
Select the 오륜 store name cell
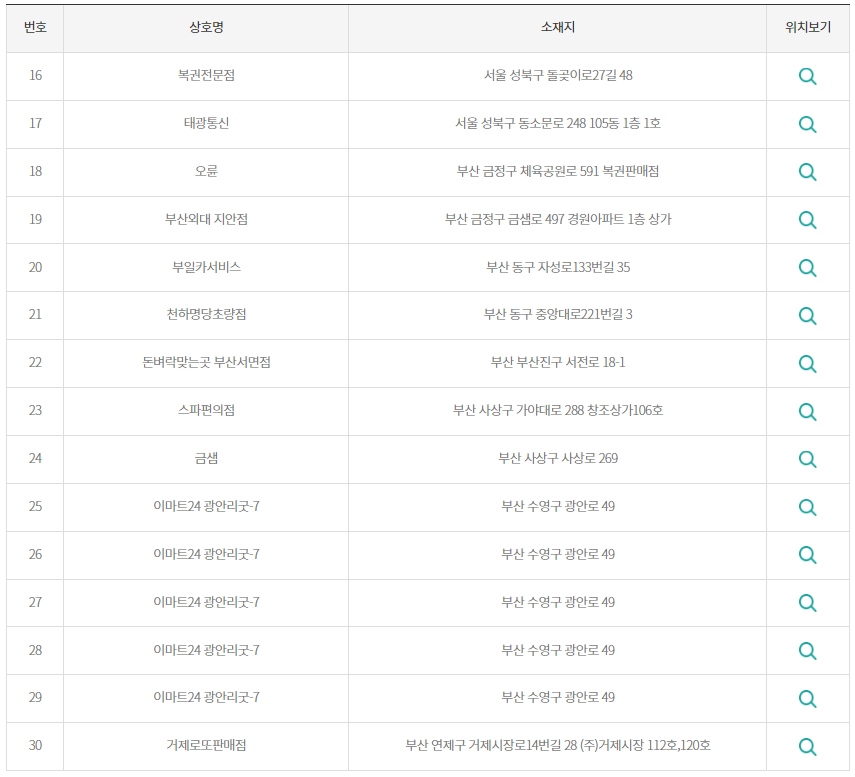point(206,171)
